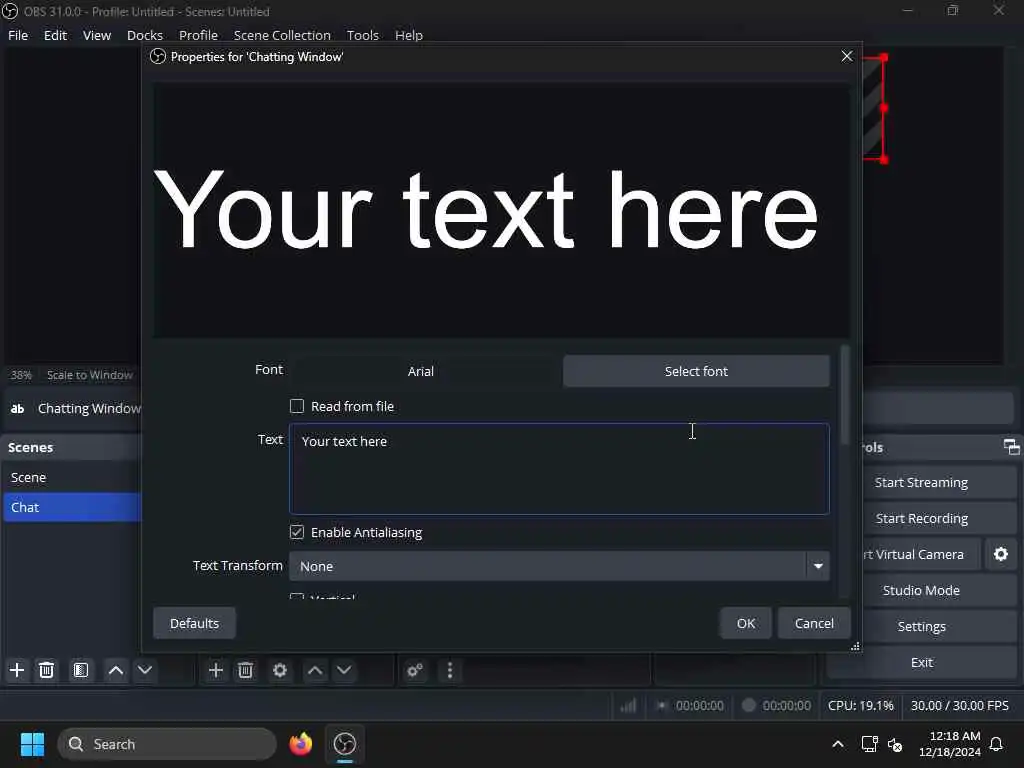Viewport: 1024px width, 768px height.
Task: Click OBS logo in Properties dialog title
Action: [x=157, y=56]
